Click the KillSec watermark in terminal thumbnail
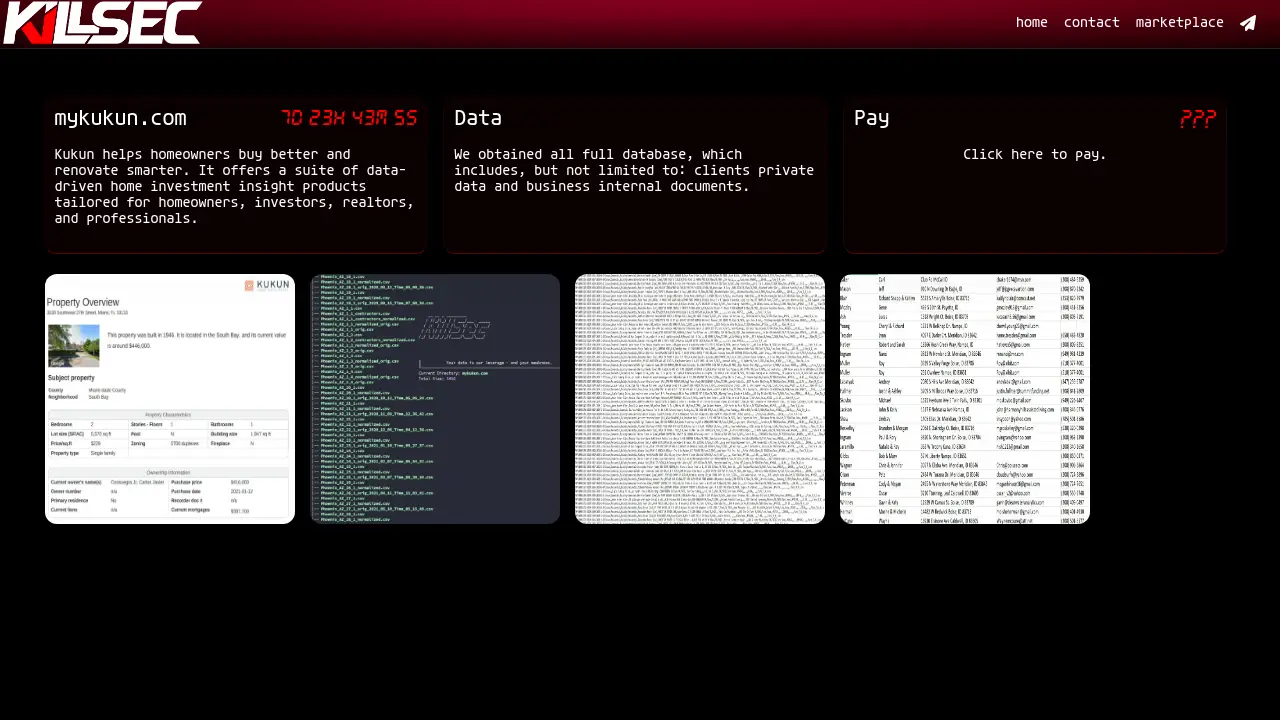This screenshot has height=720, width=1280. pos(455,328)
